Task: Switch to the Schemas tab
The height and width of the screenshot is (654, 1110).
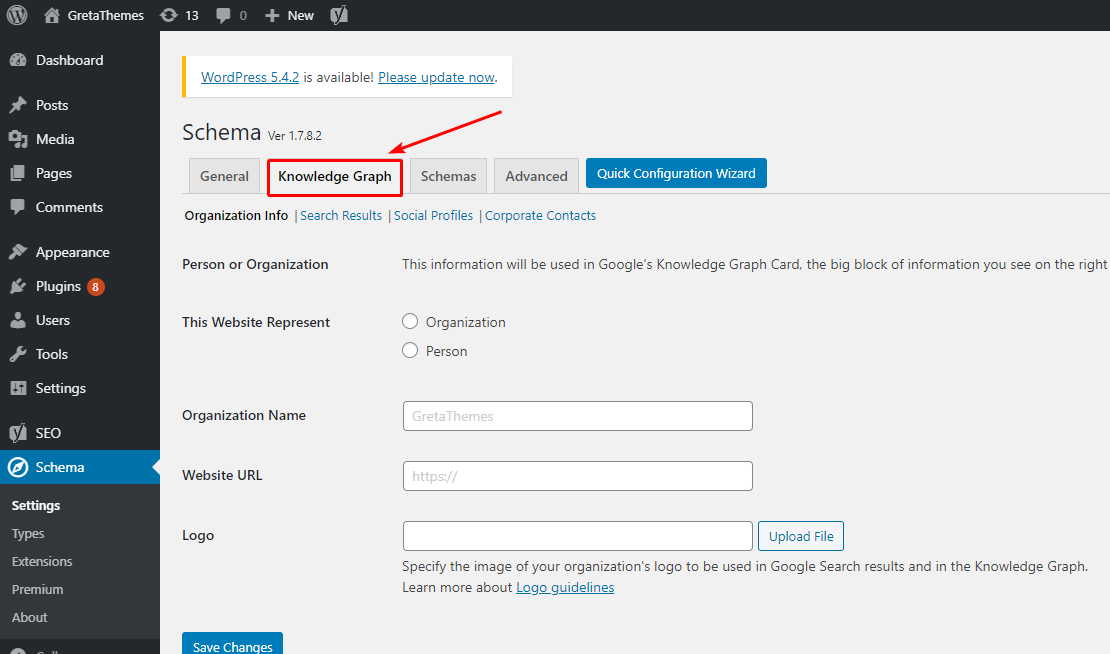Action: (x=448, y=176)
